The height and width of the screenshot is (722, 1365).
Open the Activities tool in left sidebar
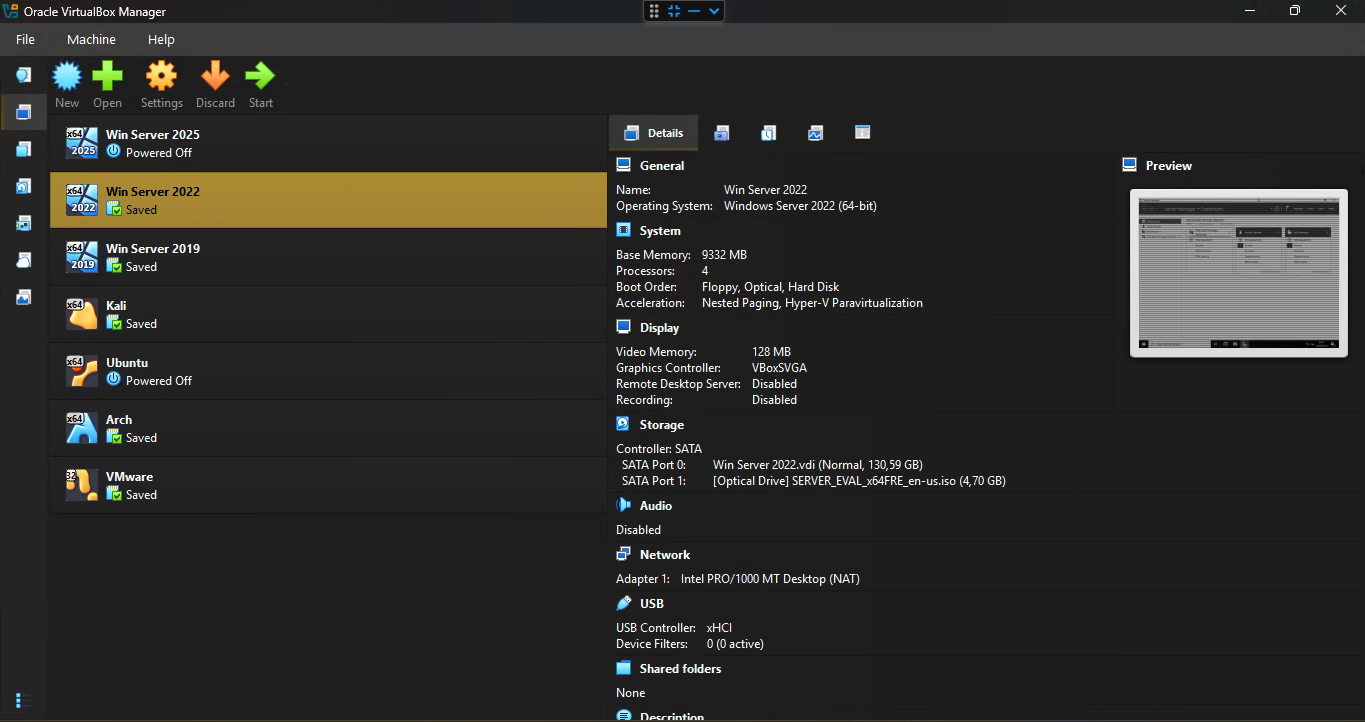tap(23, 297)
